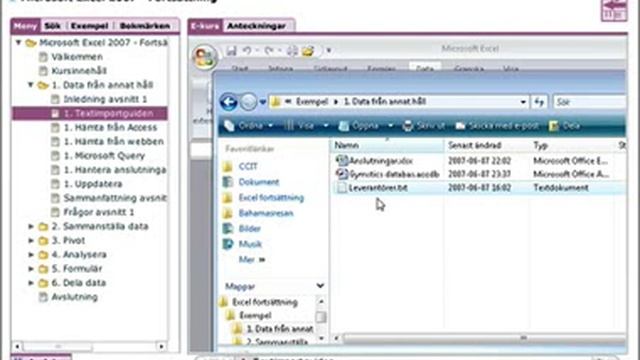640x360 pixels.
Task: Switch to the E-kurs tab
Action: pos(205,26)
